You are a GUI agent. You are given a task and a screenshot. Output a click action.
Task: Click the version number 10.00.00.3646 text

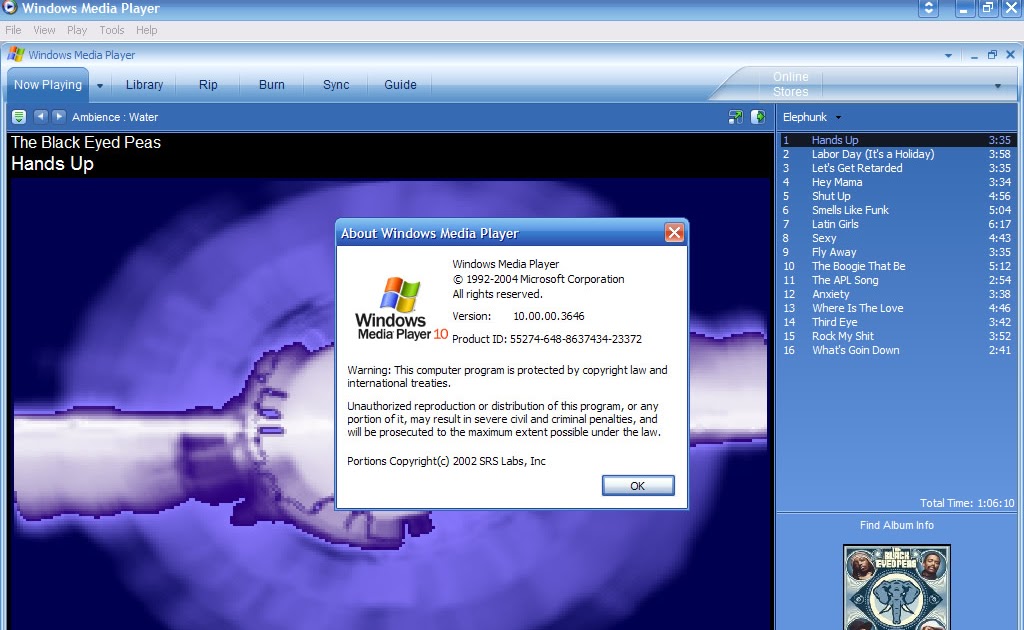tap(549, 316)
